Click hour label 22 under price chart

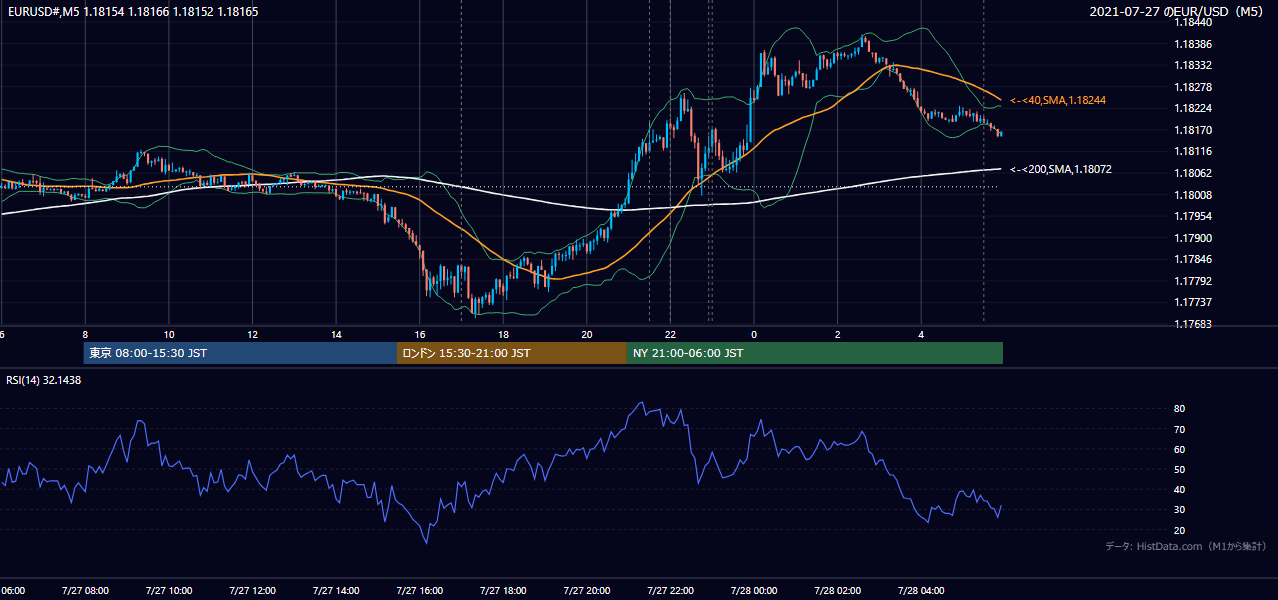pos(670,334)
